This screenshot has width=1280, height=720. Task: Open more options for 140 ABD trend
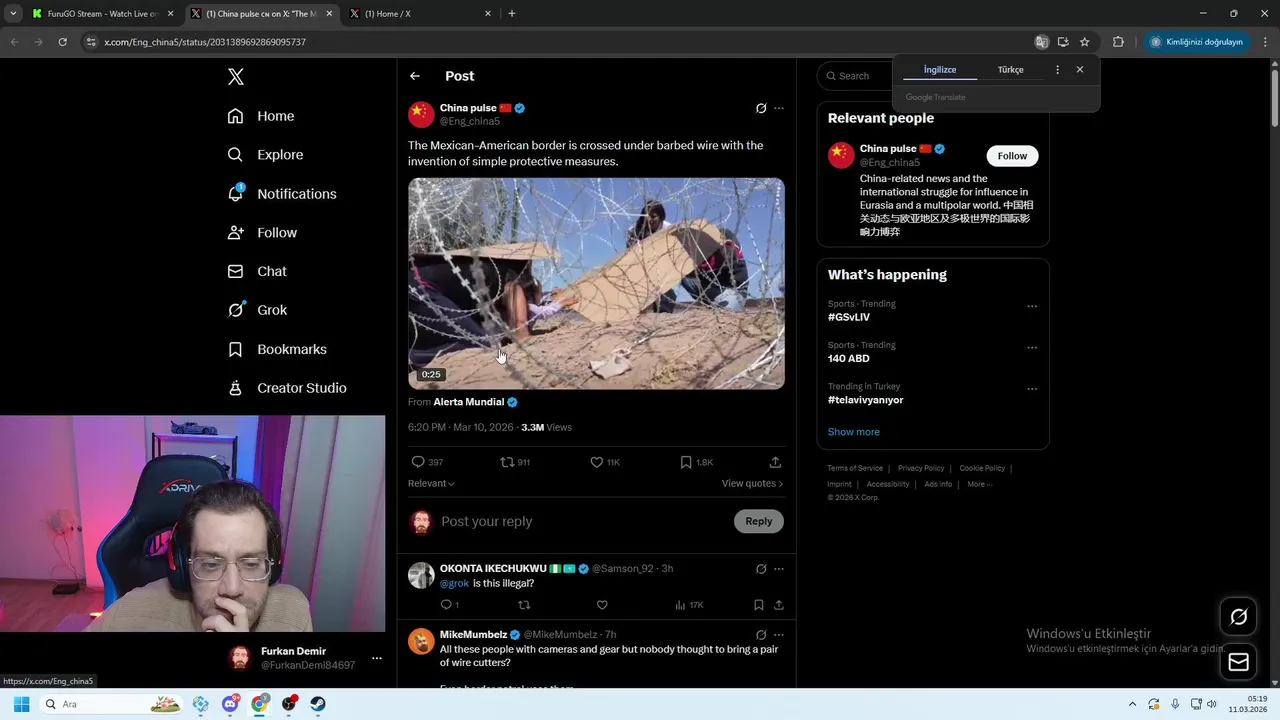coord(1032,348)
